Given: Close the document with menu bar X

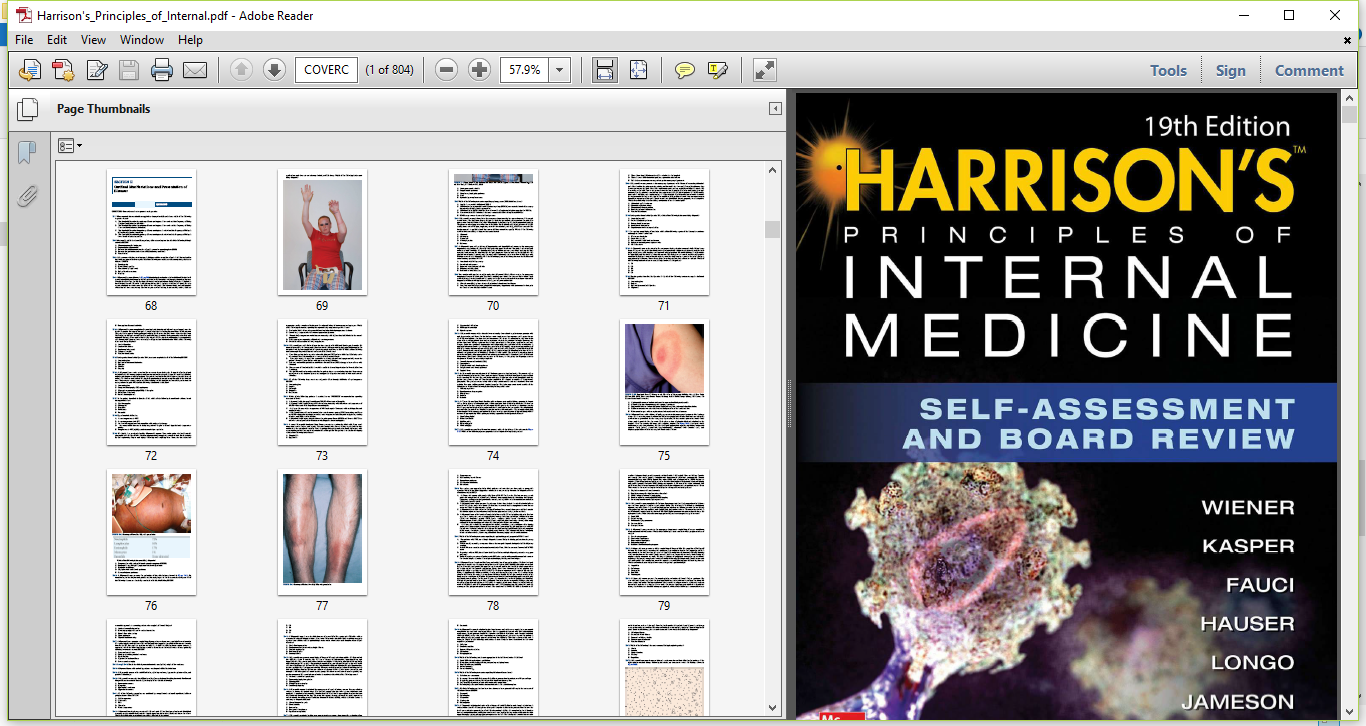Looking at the screenshot, I should click(x=1348, y=40).
